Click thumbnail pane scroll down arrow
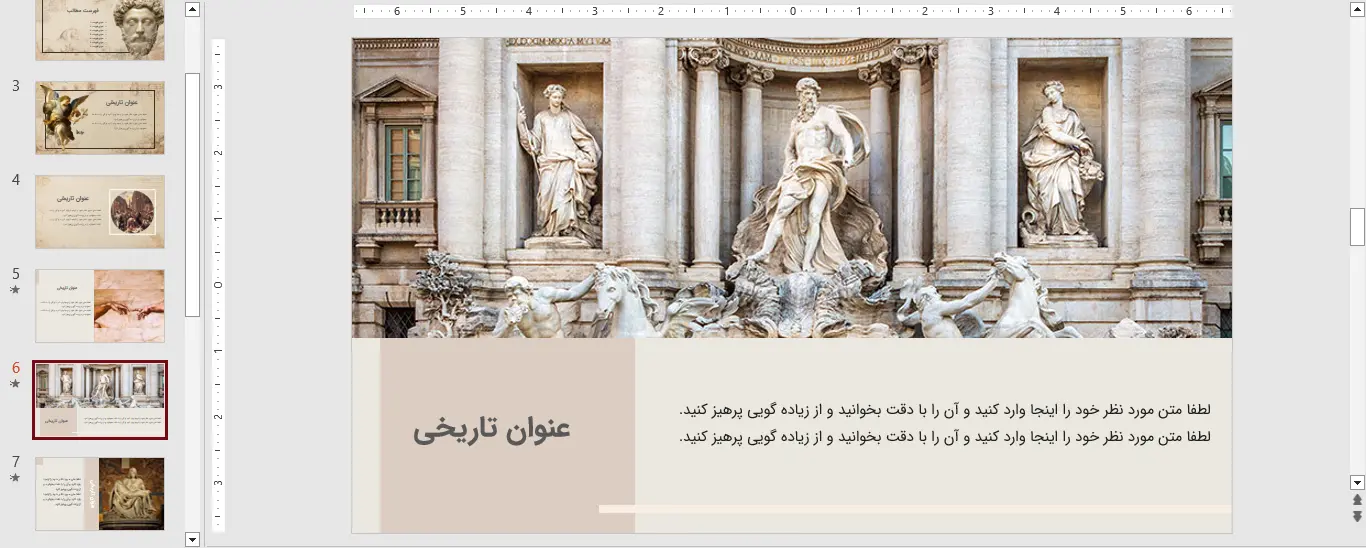The width and height of the screenshot is (1366, 548). coord(193,539)
